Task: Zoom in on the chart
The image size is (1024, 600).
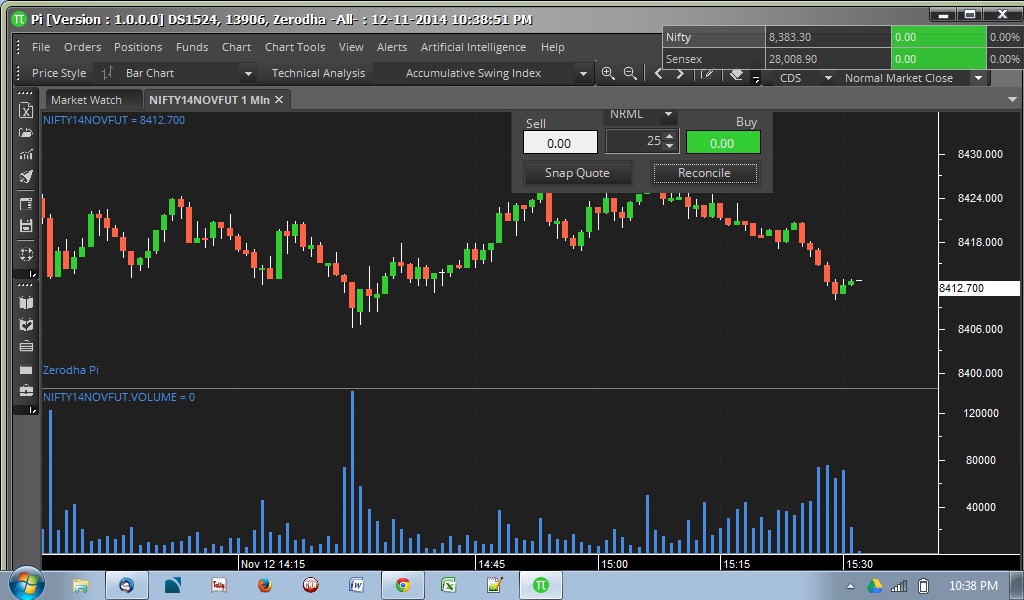Action: pyautogui.click(x=607, y=73)
